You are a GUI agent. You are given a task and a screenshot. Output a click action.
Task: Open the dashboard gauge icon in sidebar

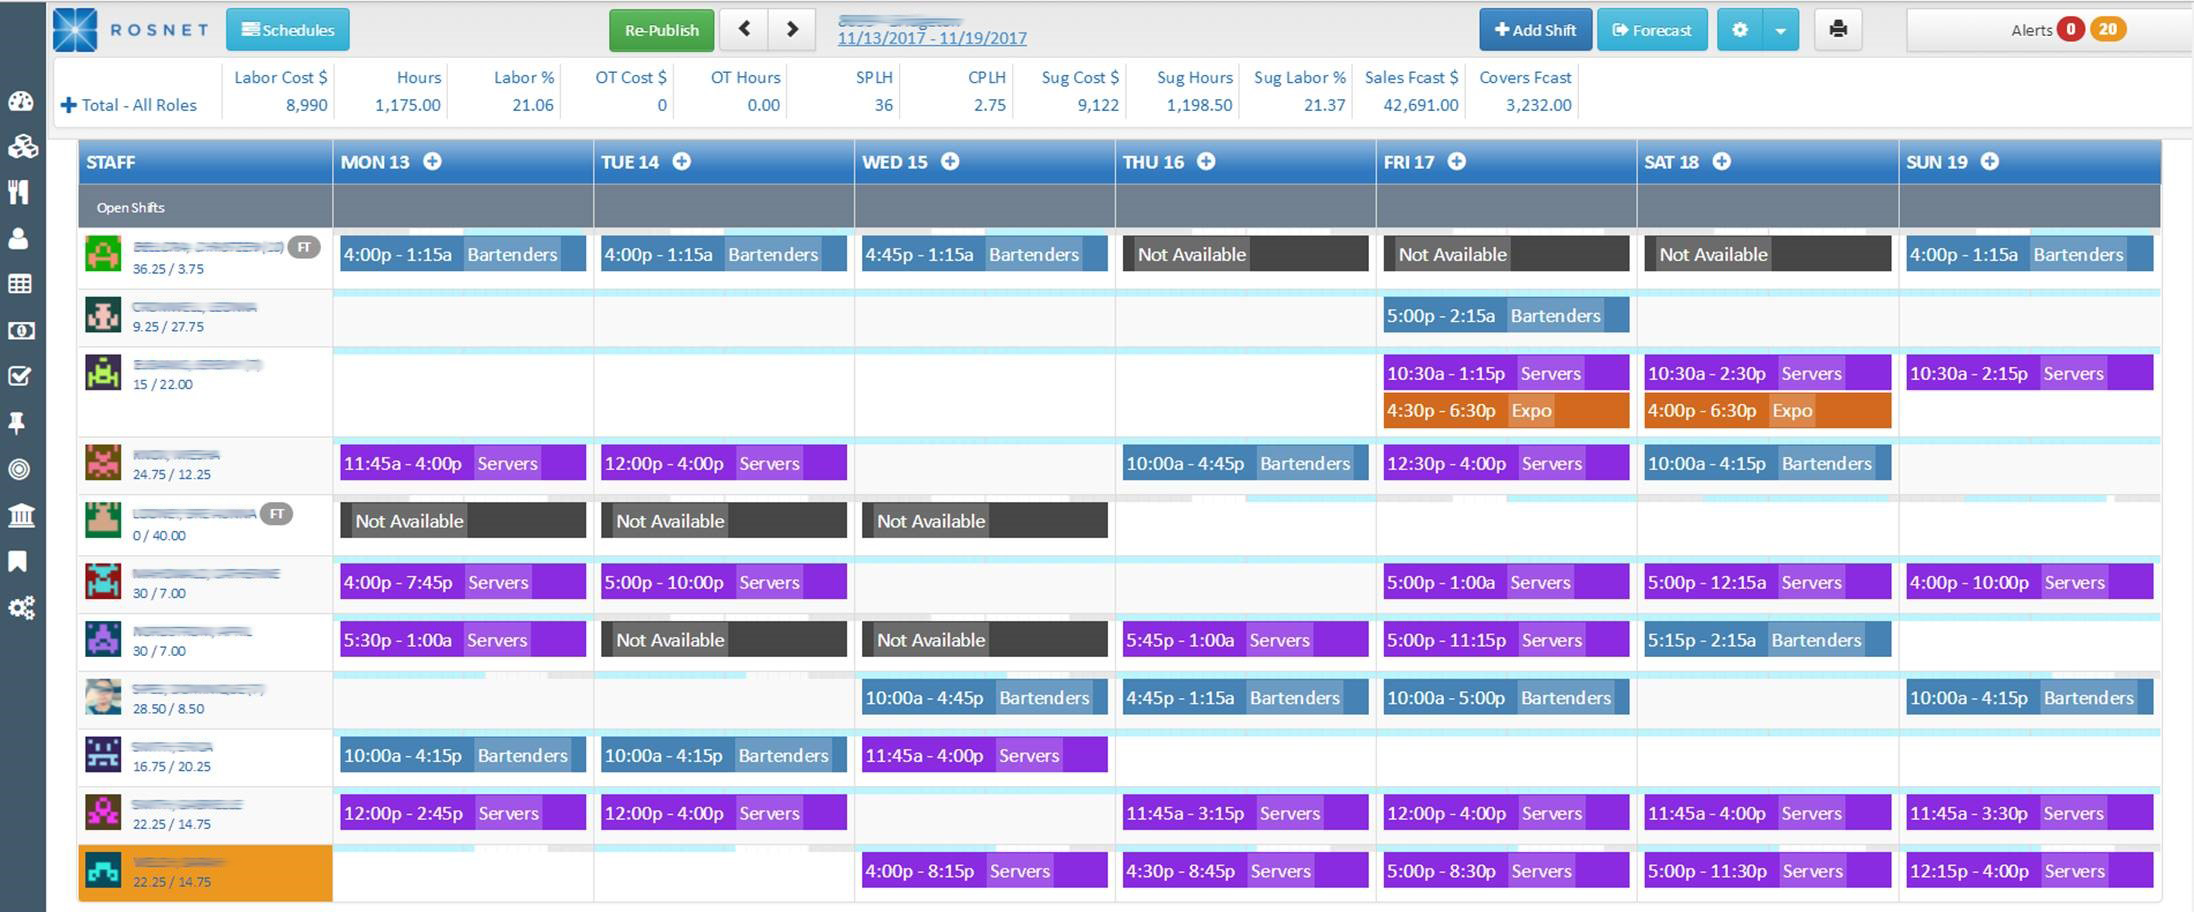pos(21,101)
